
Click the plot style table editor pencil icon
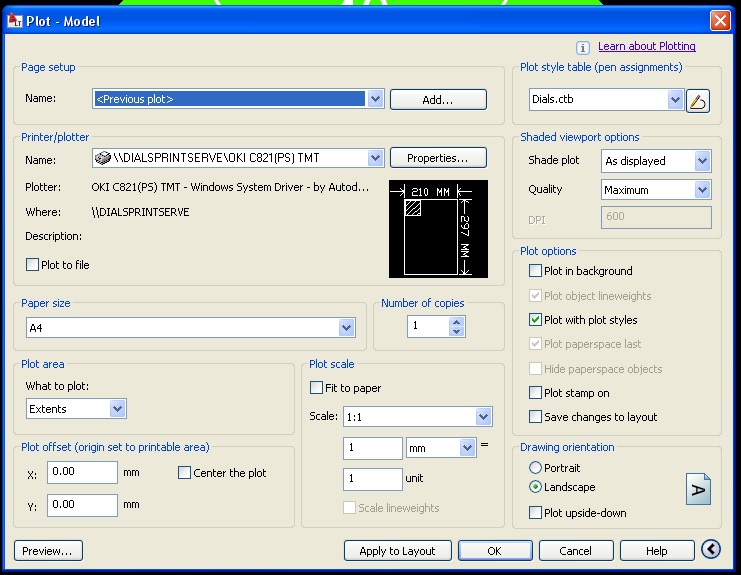point(698,100)
